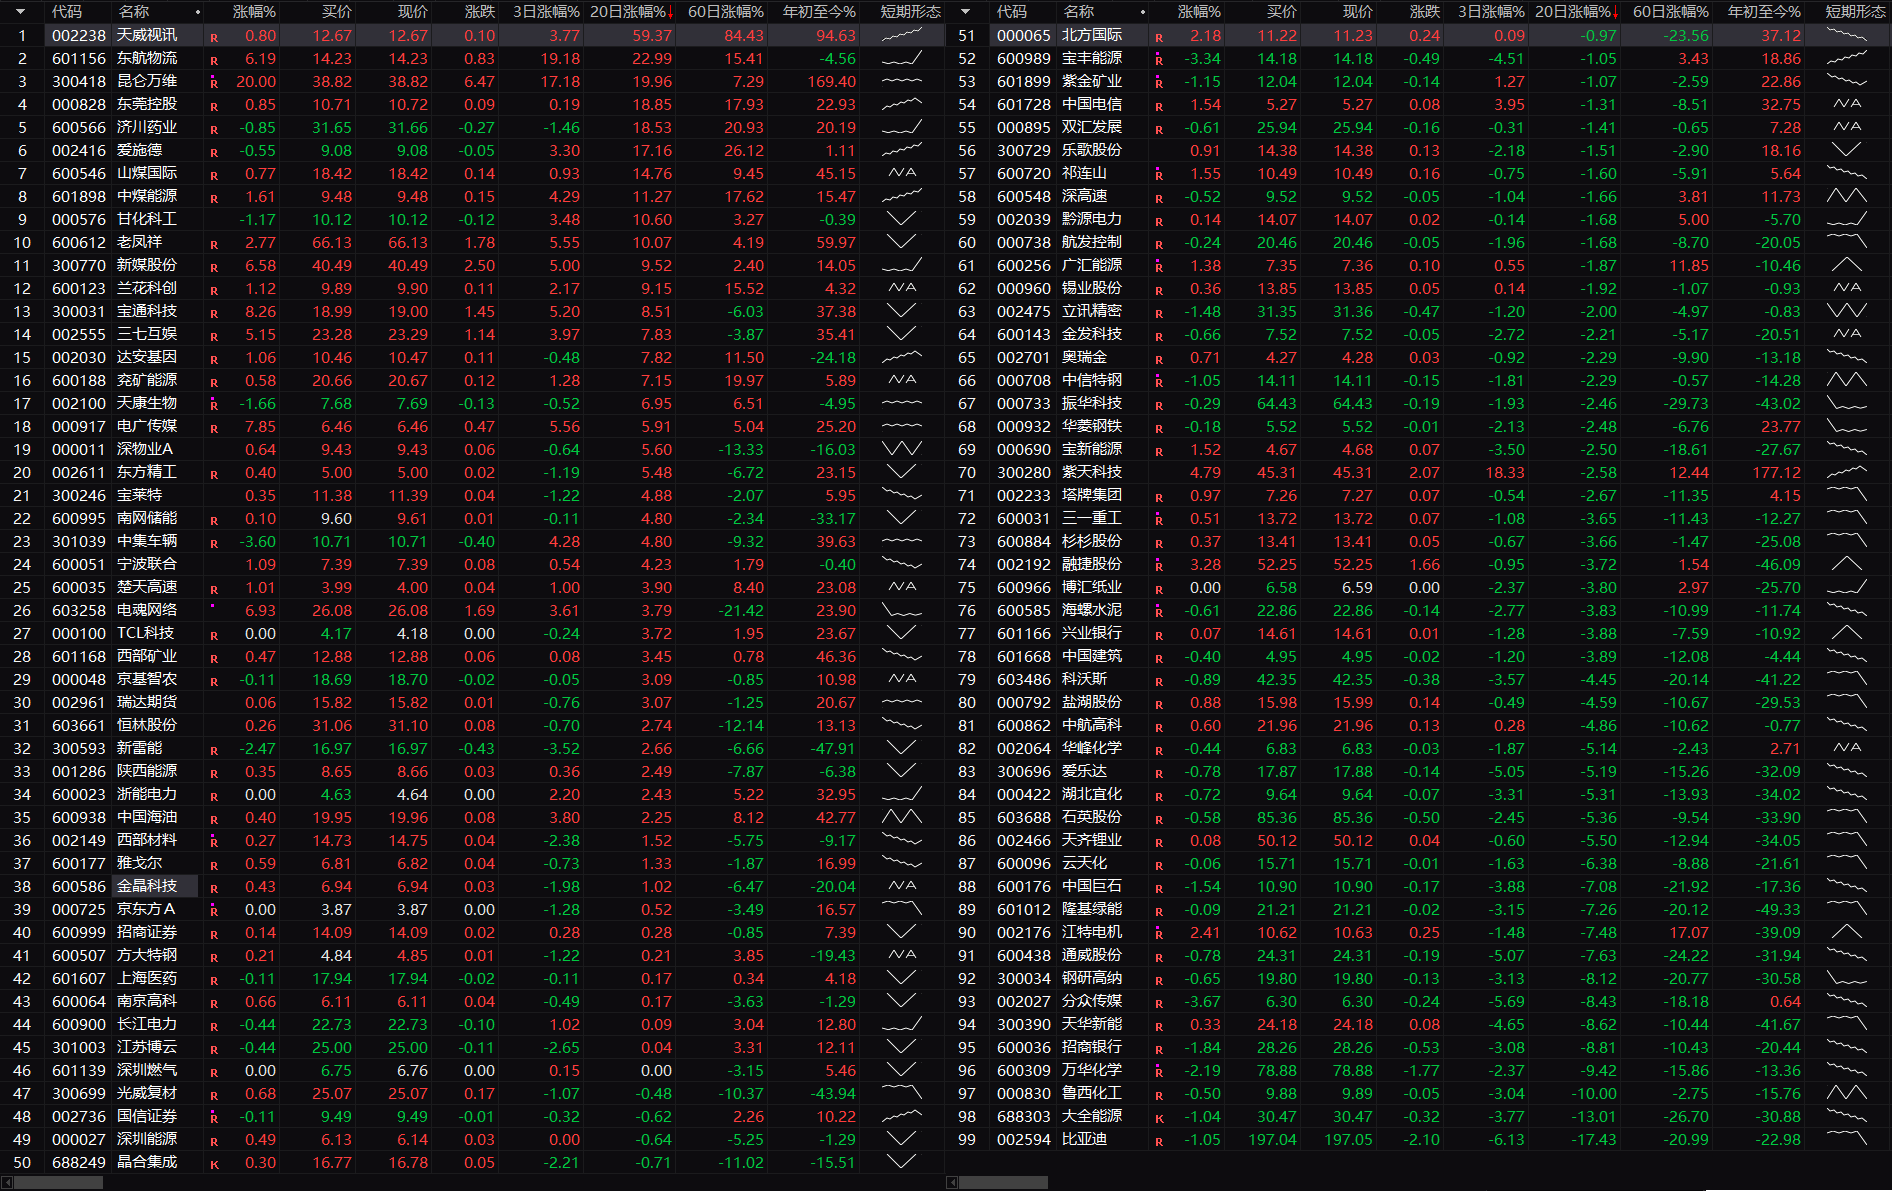Select the stock name 宝丰能源
The width and height of the screenshot is (1892, 1191).
click(1092, 58)
